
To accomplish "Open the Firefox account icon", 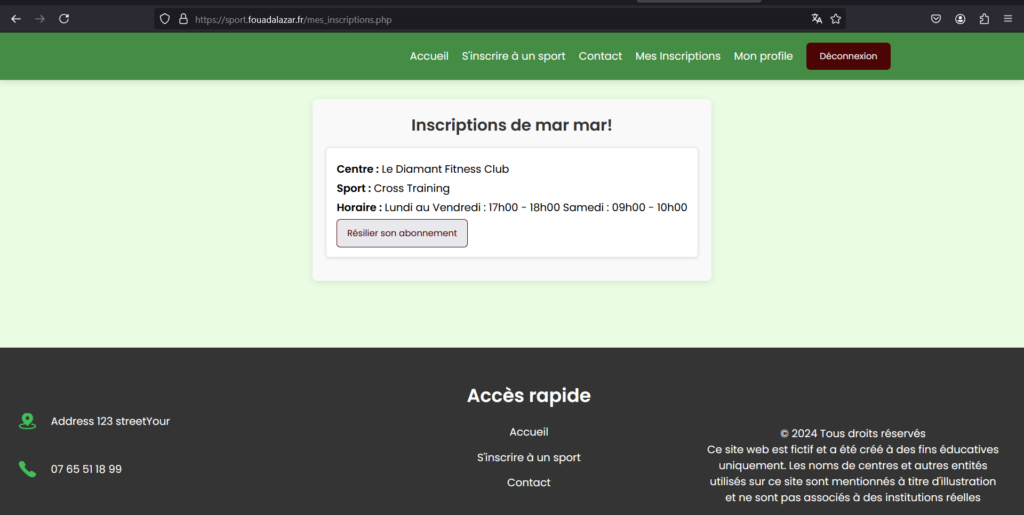I will pyautogui.click(x=960, y=19).
